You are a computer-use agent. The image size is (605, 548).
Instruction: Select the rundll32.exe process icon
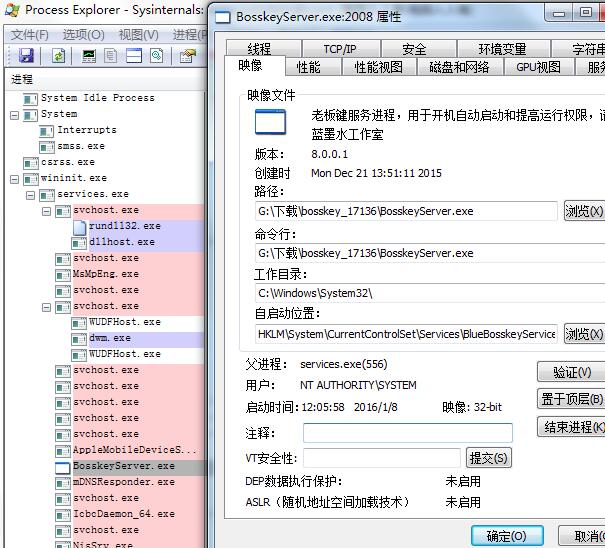click(80, 226)
